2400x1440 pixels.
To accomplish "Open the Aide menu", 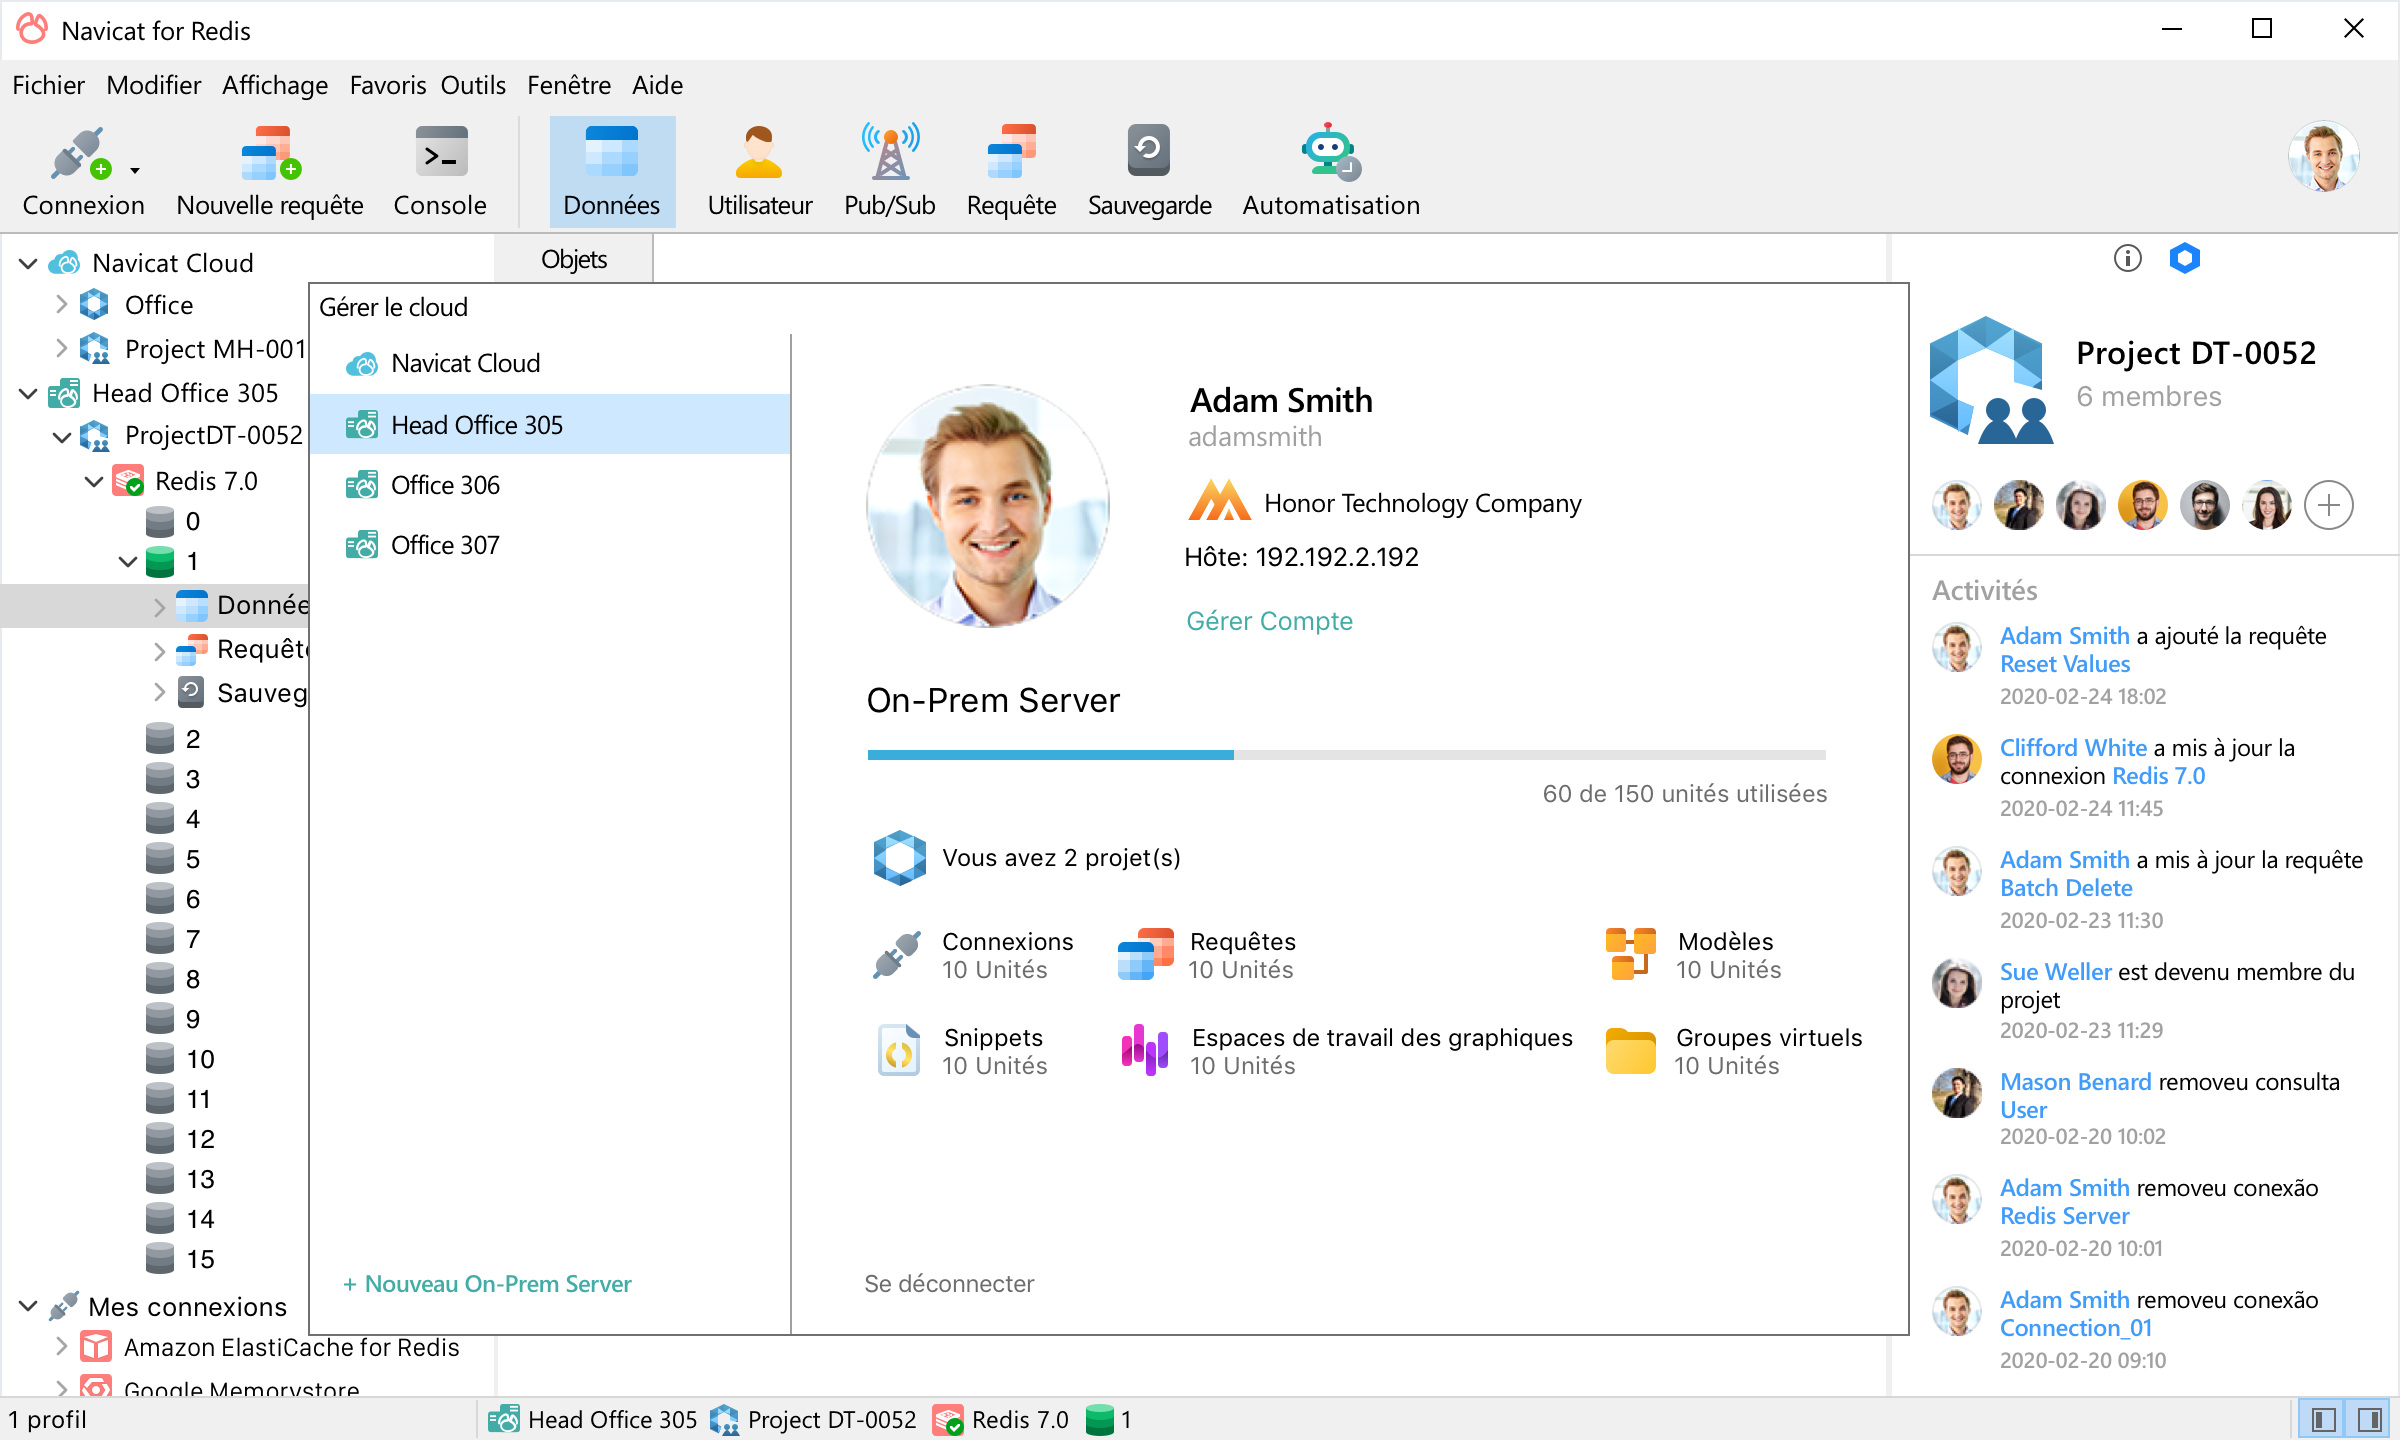I will [x=657, y=86].
